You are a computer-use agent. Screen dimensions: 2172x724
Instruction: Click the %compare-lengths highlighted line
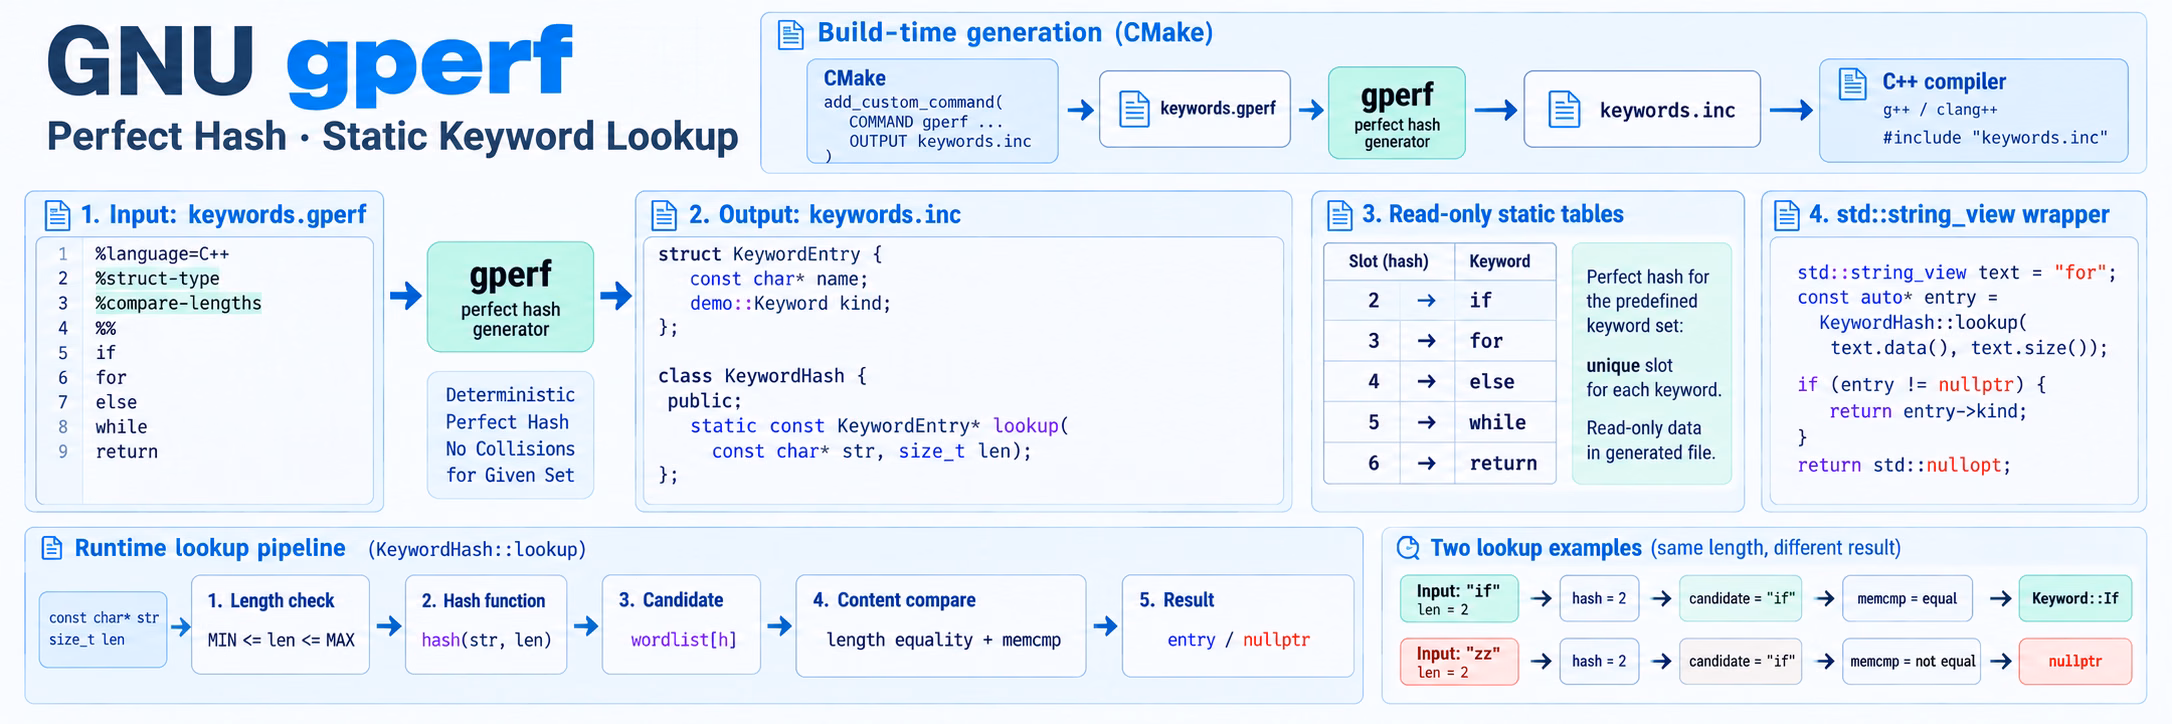click(178, 303)
